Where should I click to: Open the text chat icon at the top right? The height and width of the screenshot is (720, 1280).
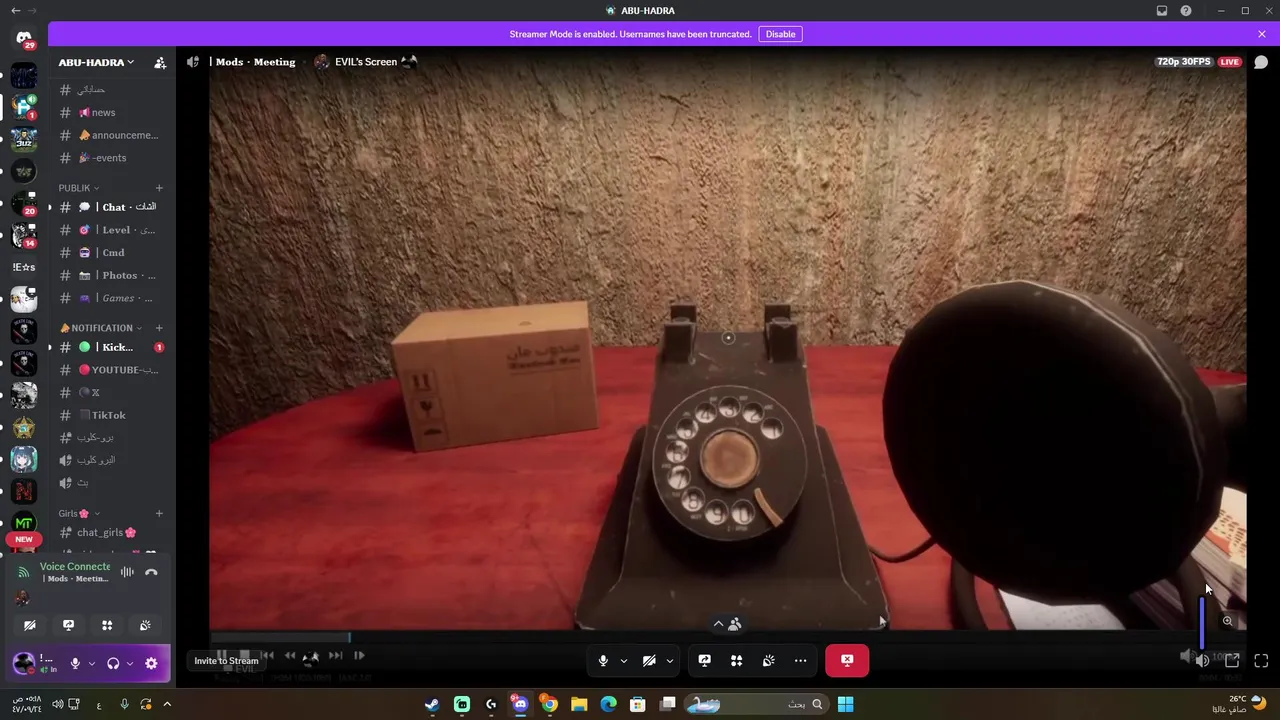pyautogui.click(x=1261, y=62)
